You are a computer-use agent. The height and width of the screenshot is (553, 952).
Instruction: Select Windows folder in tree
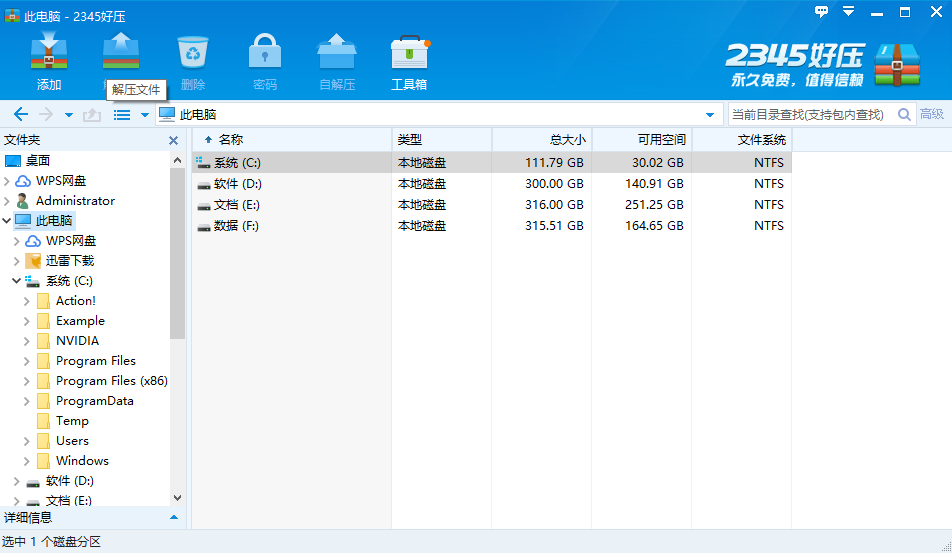click(x=82, y=461)
